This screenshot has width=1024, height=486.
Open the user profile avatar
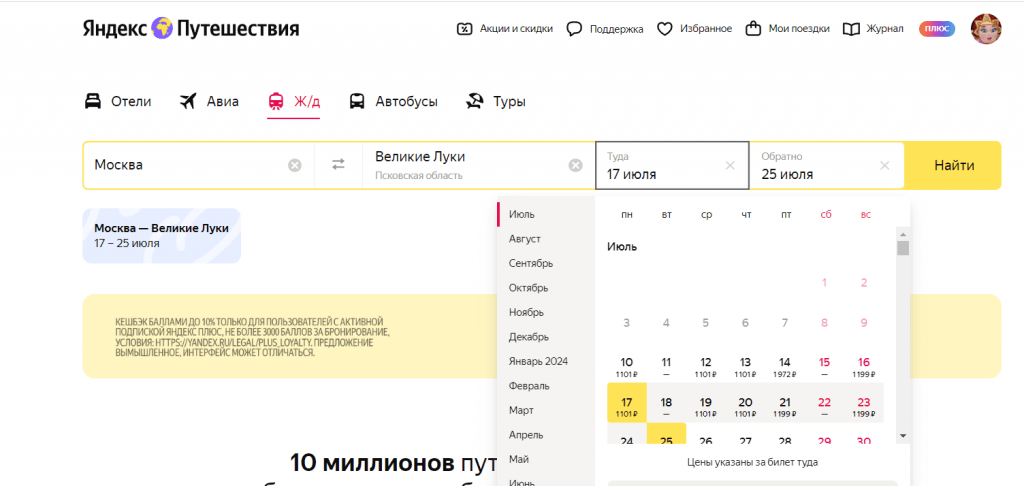(x=985, y=29)
